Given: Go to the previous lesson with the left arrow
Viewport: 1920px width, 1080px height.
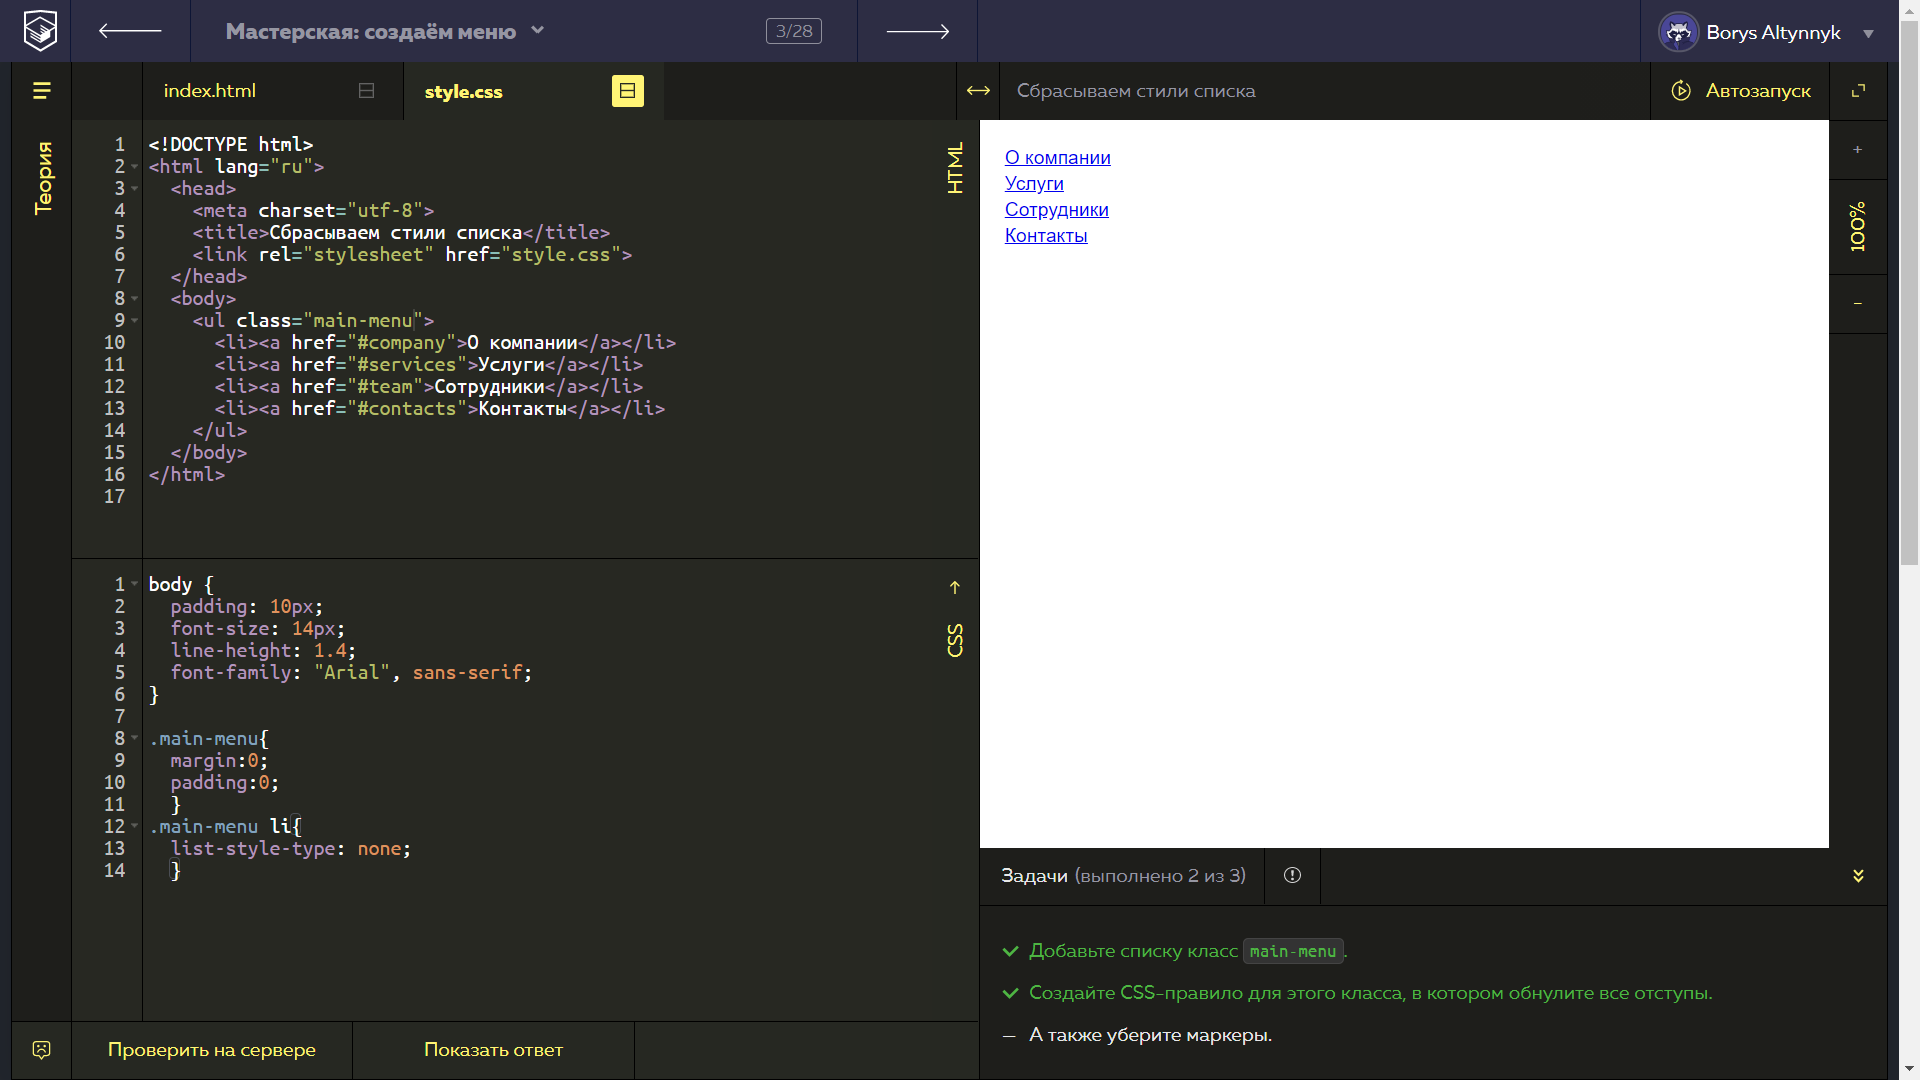Looking at the screenshot, I should [x=130, y=31].
